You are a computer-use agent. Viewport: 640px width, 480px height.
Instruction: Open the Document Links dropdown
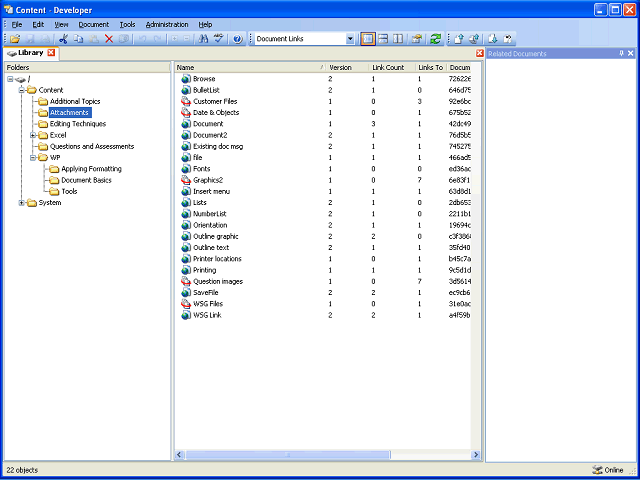click(350, 39)
